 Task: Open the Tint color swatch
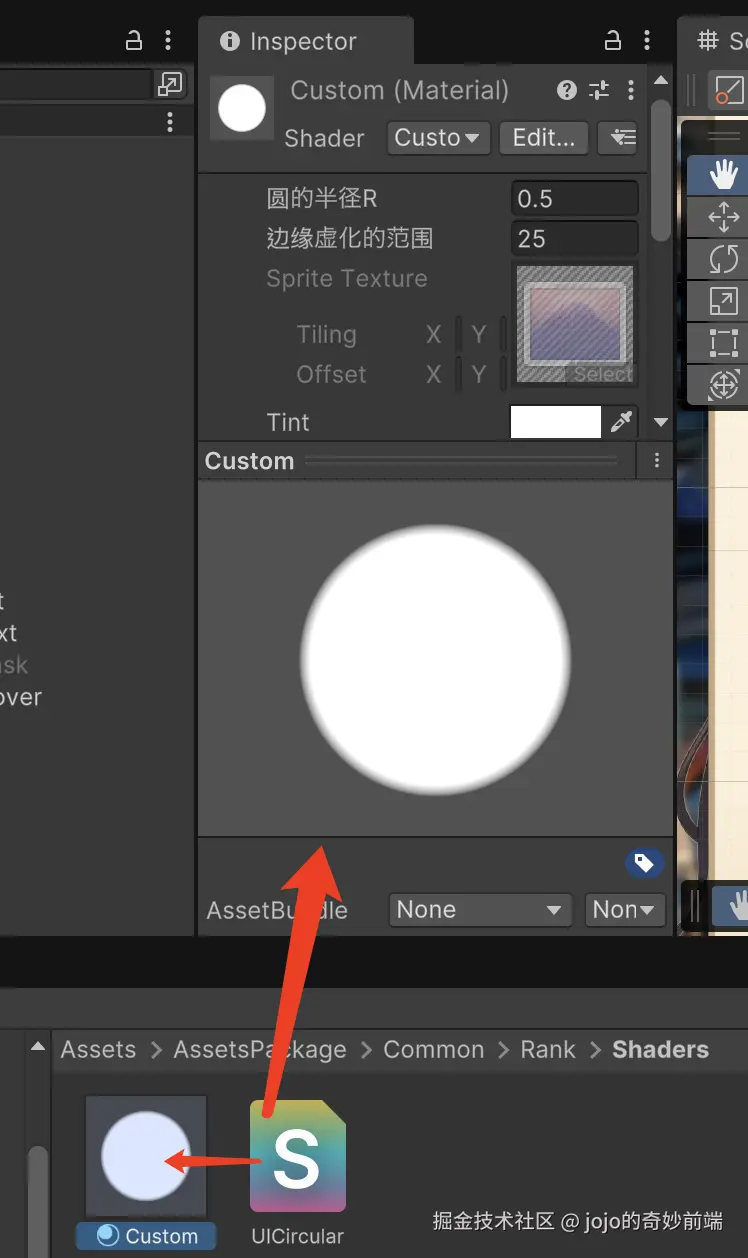(x=556, y=422)
